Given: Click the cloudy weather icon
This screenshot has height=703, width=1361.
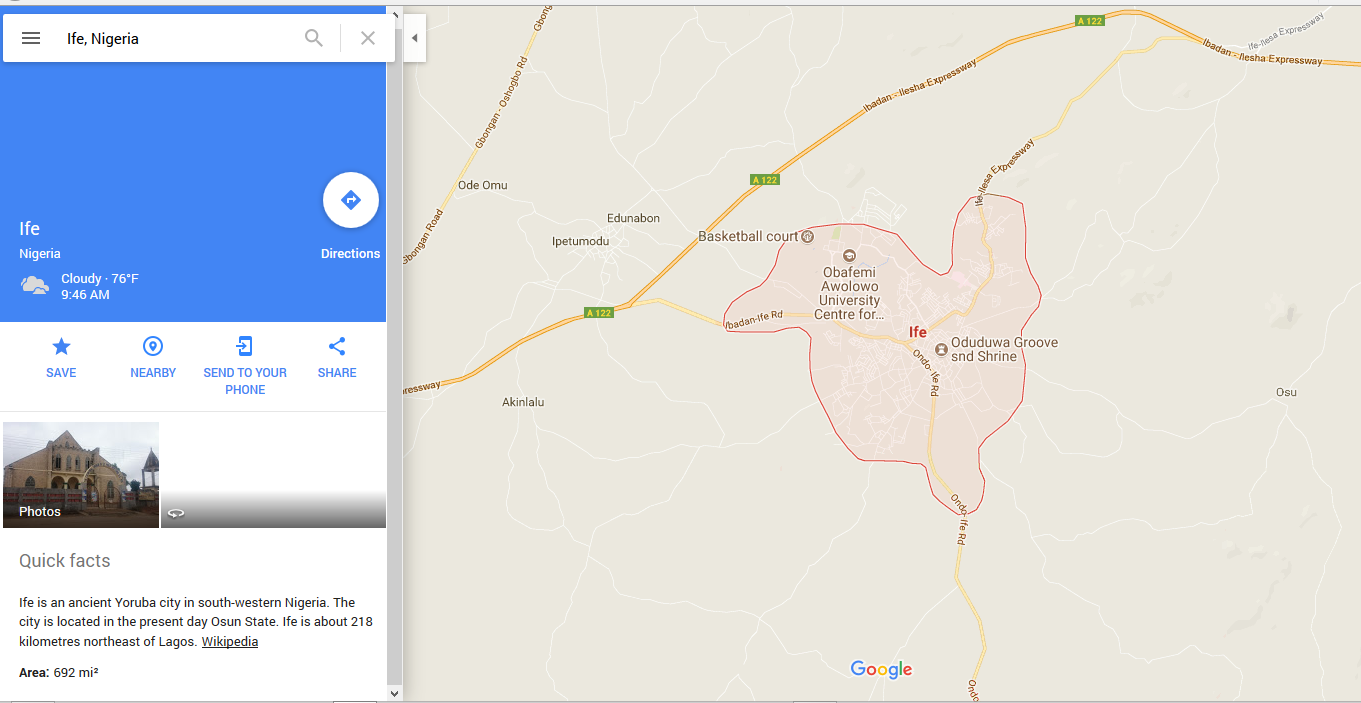Looking at the screenshot, I should click(x=35, y=286).
